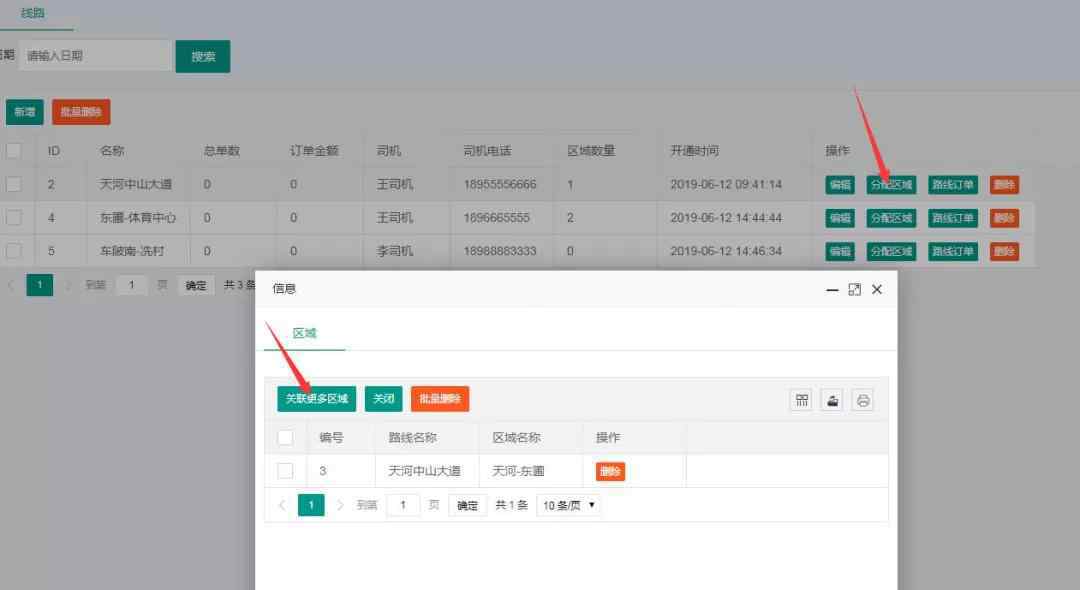
Task: Minimize the 信息 dialog
Action: (832, 290)
